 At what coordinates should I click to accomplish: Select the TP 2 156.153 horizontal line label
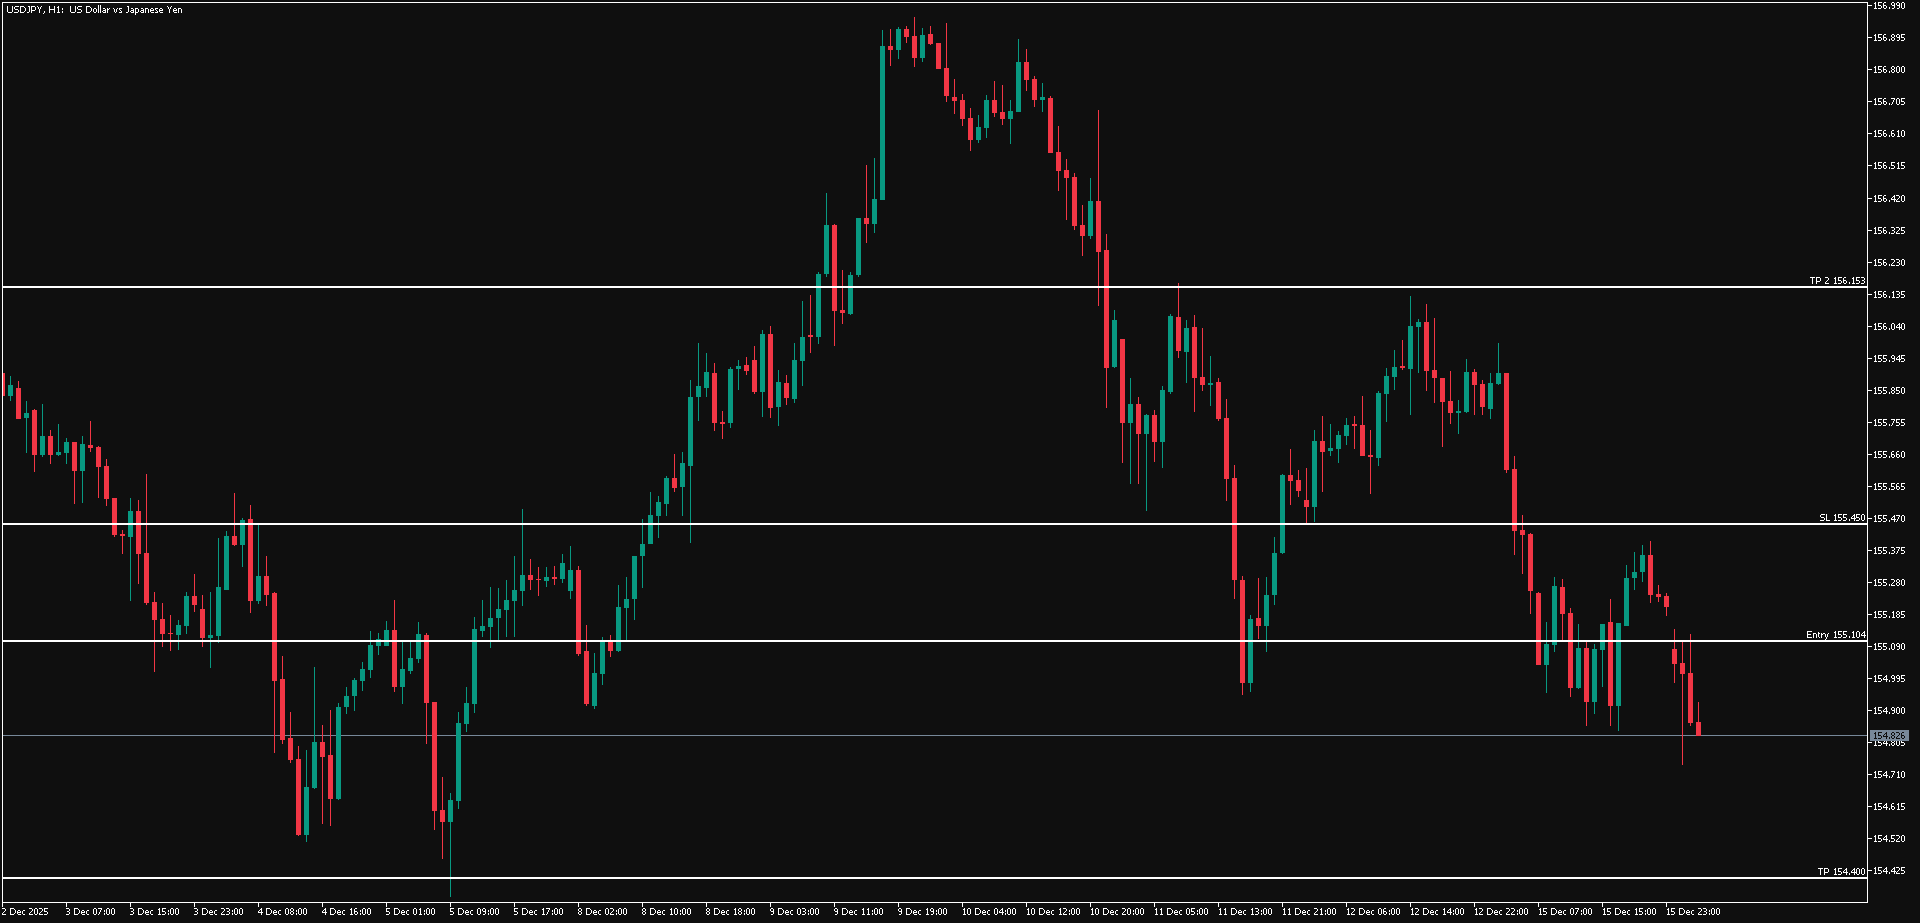[1837, 281]
